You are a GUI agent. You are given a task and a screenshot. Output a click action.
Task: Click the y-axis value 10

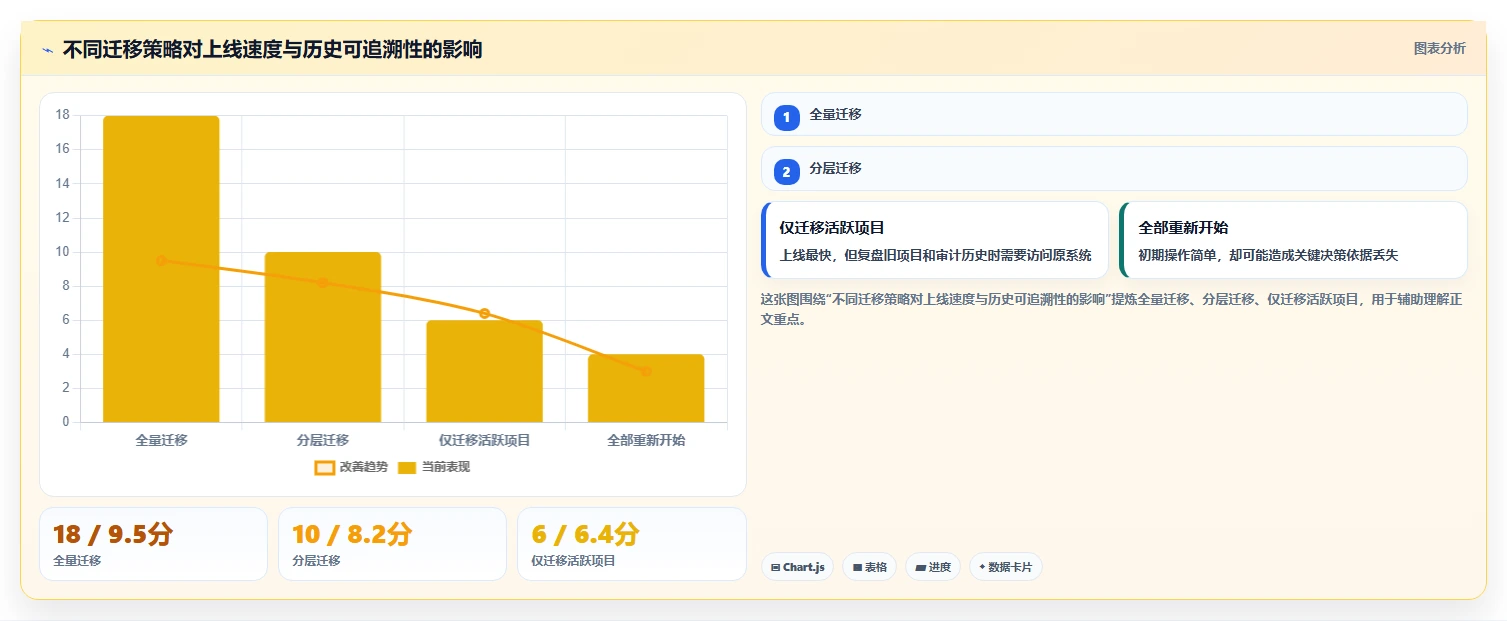pos(62,252)
